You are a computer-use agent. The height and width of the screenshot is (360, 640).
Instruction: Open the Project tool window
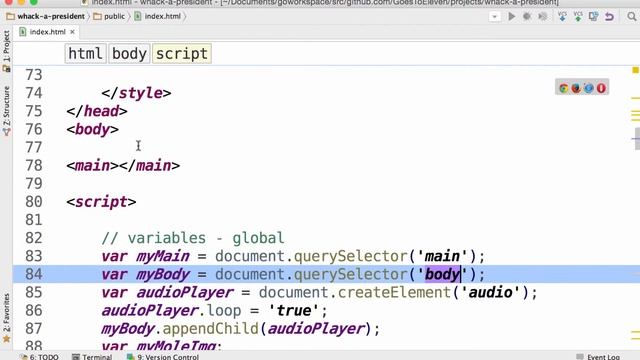click(6, 51)
